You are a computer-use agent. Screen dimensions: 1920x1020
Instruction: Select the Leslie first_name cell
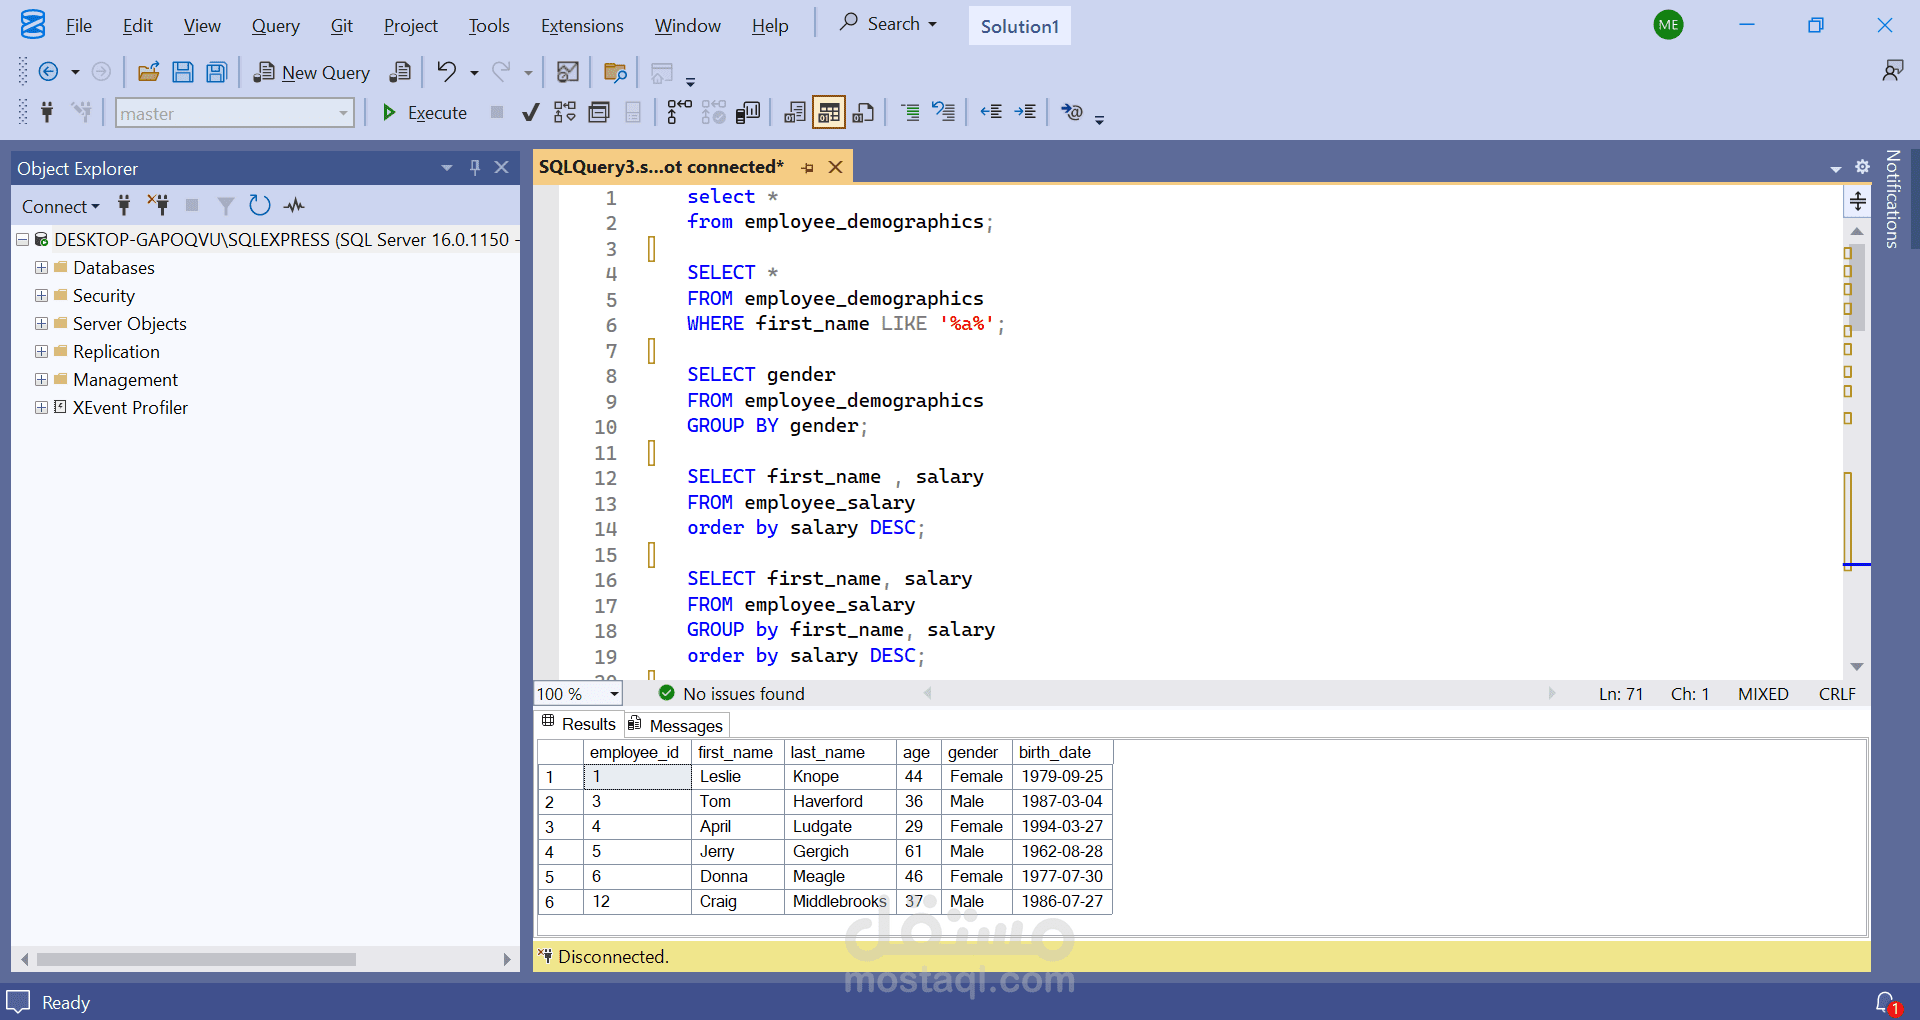coord(737,776)
